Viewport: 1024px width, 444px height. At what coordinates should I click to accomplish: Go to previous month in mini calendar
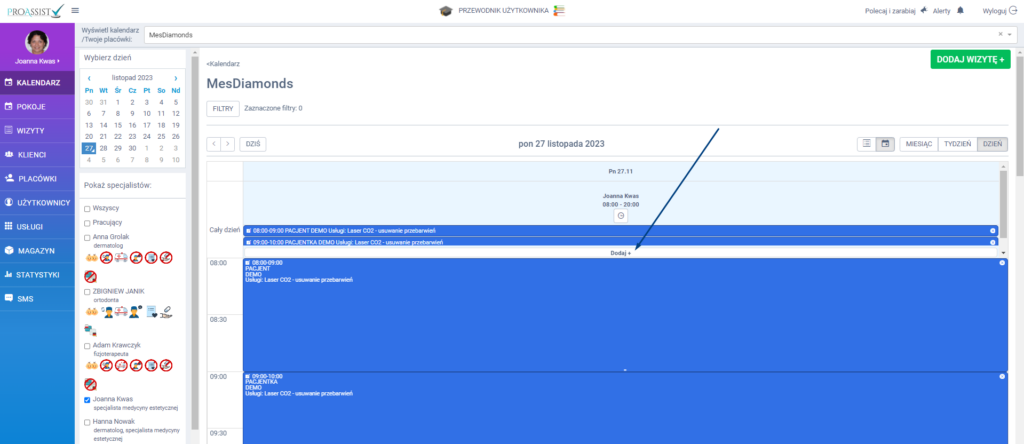[x=89, y=77]
